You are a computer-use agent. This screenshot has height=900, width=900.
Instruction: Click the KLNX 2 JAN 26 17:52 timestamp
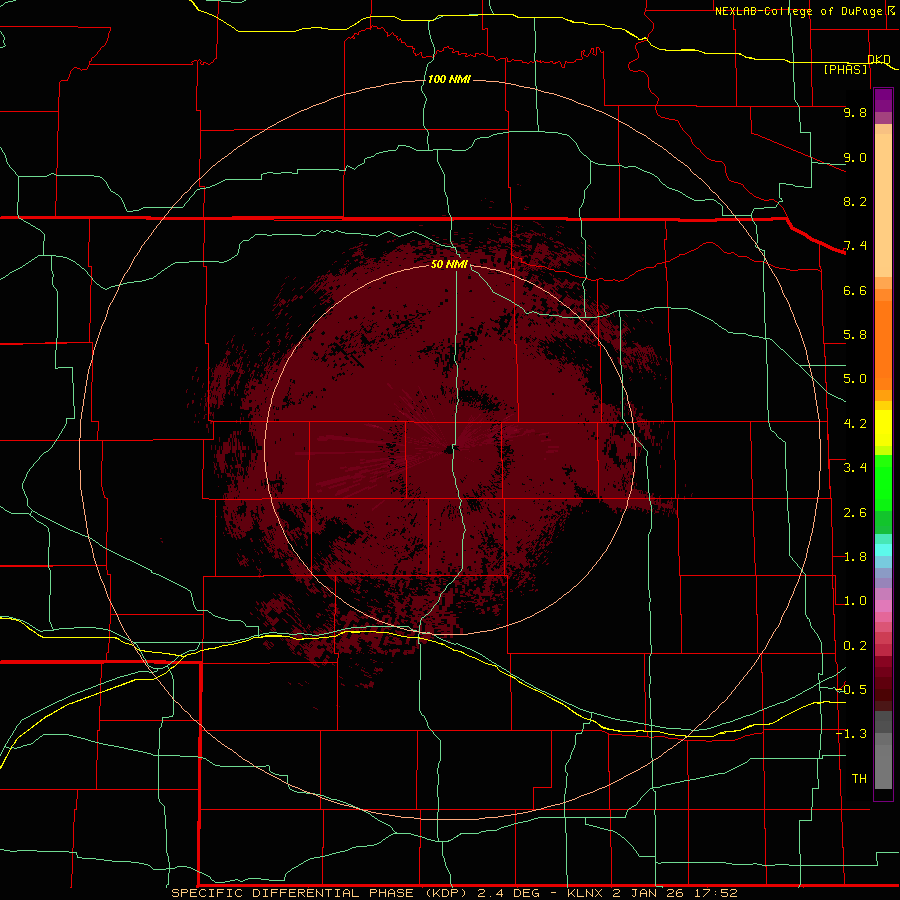(652, 893)
